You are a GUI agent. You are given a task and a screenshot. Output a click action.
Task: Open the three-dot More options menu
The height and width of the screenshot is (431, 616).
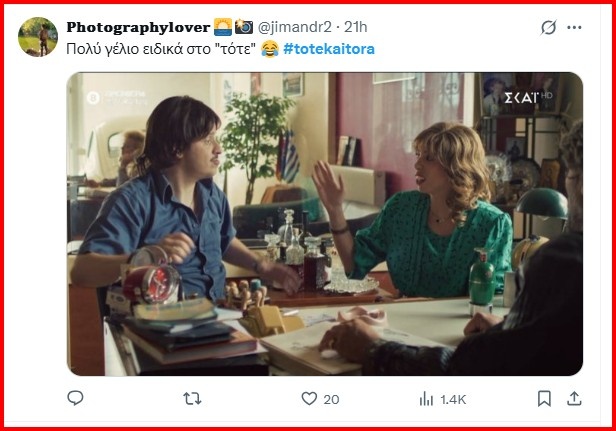(x=574, y=28)
